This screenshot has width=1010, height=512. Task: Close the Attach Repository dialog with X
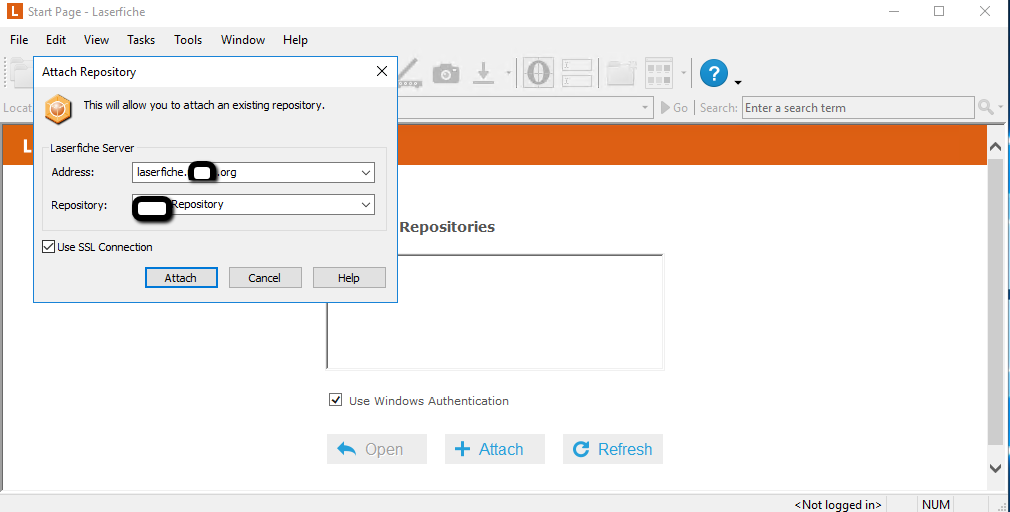click(382, 71)
